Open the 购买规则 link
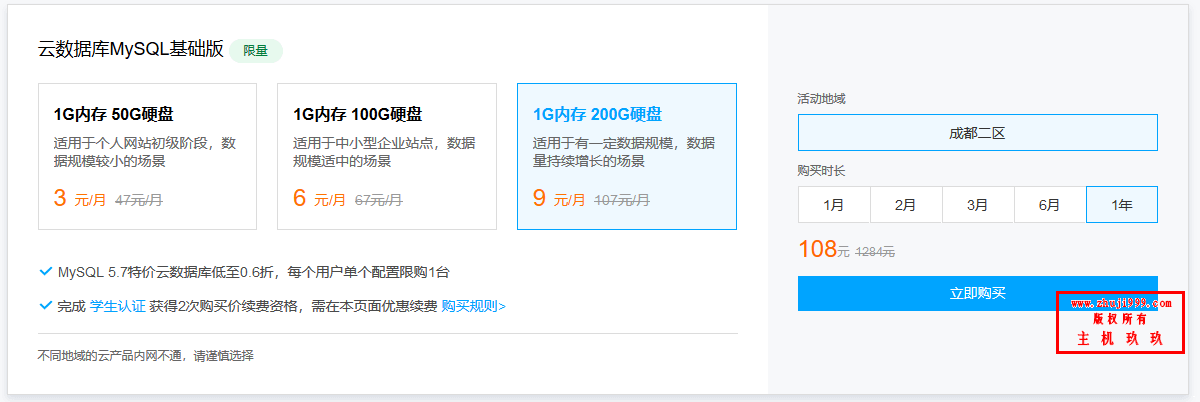This screenshot has width=1200, height=402. tap(473, 306)
